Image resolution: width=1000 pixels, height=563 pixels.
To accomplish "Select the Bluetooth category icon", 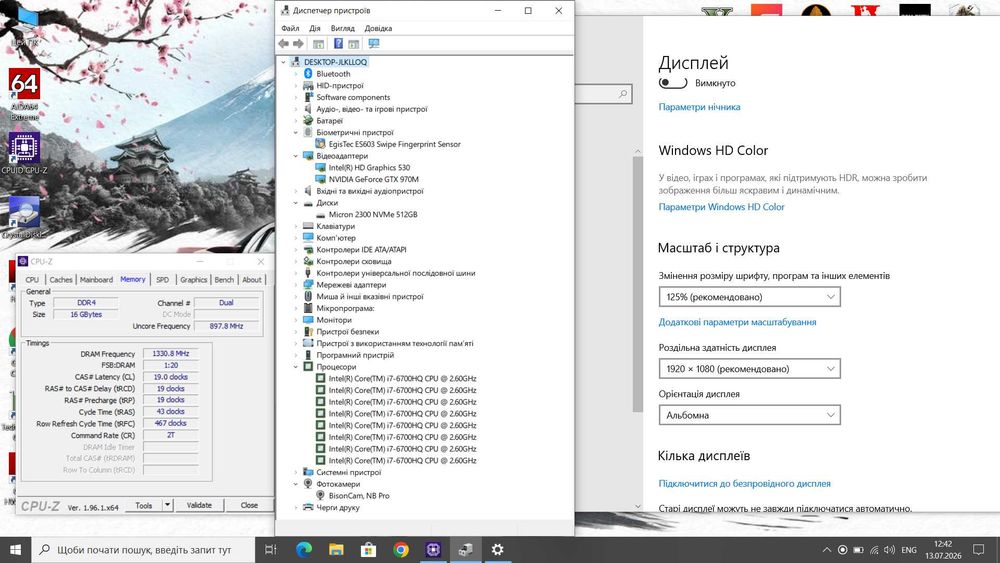I will [308, 74].
